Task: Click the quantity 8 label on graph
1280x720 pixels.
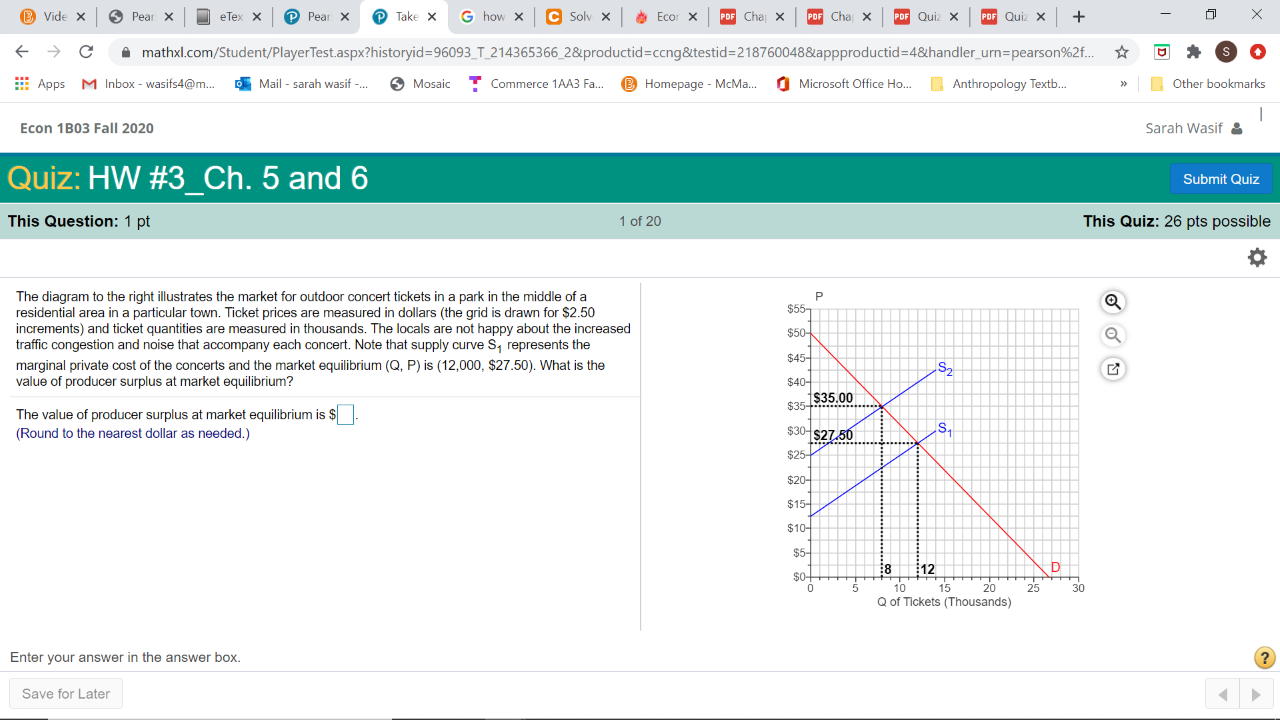Action: (886, 569)
